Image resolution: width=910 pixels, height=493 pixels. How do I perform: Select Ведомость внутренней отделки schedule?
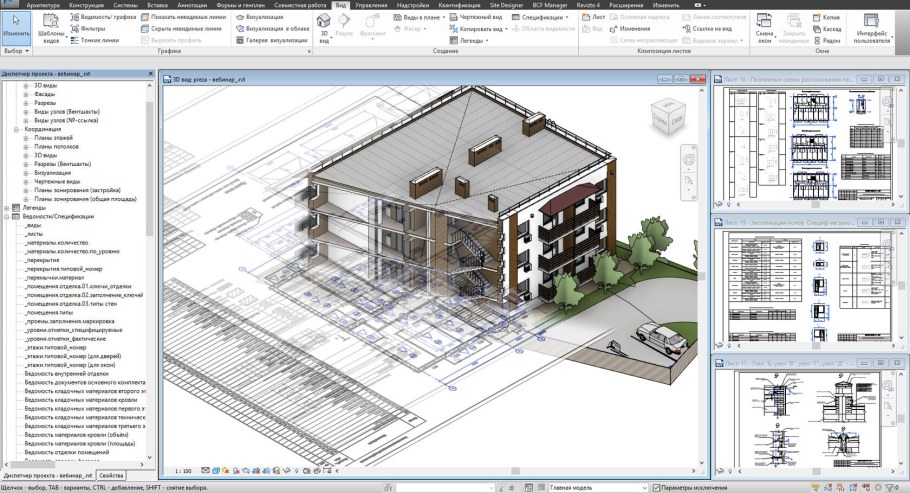66,374
